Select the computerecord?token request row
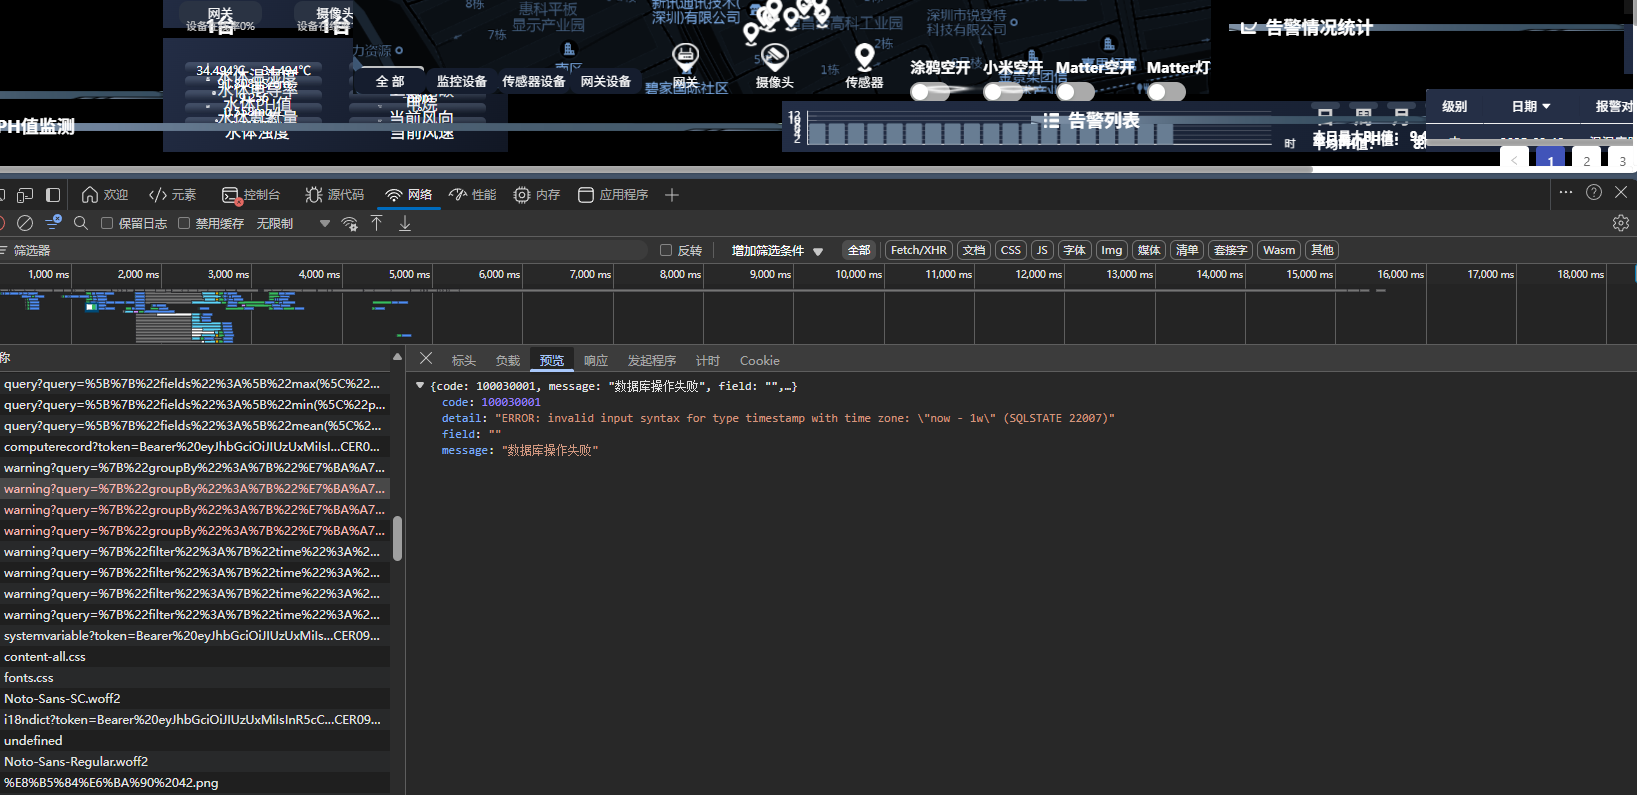Image resolution: width=1637 pixels, height=795 pixels. pos(195,447)
